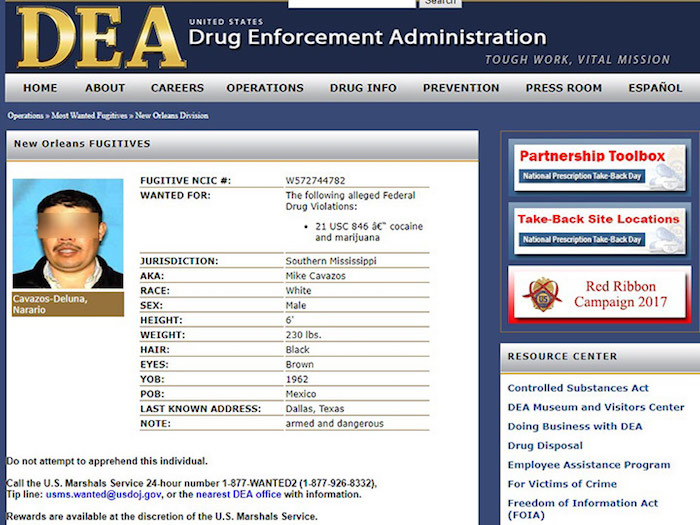Open the Controlled Substances Act link
The width and height of the screenshot is (700, 525).
point(578,388)
